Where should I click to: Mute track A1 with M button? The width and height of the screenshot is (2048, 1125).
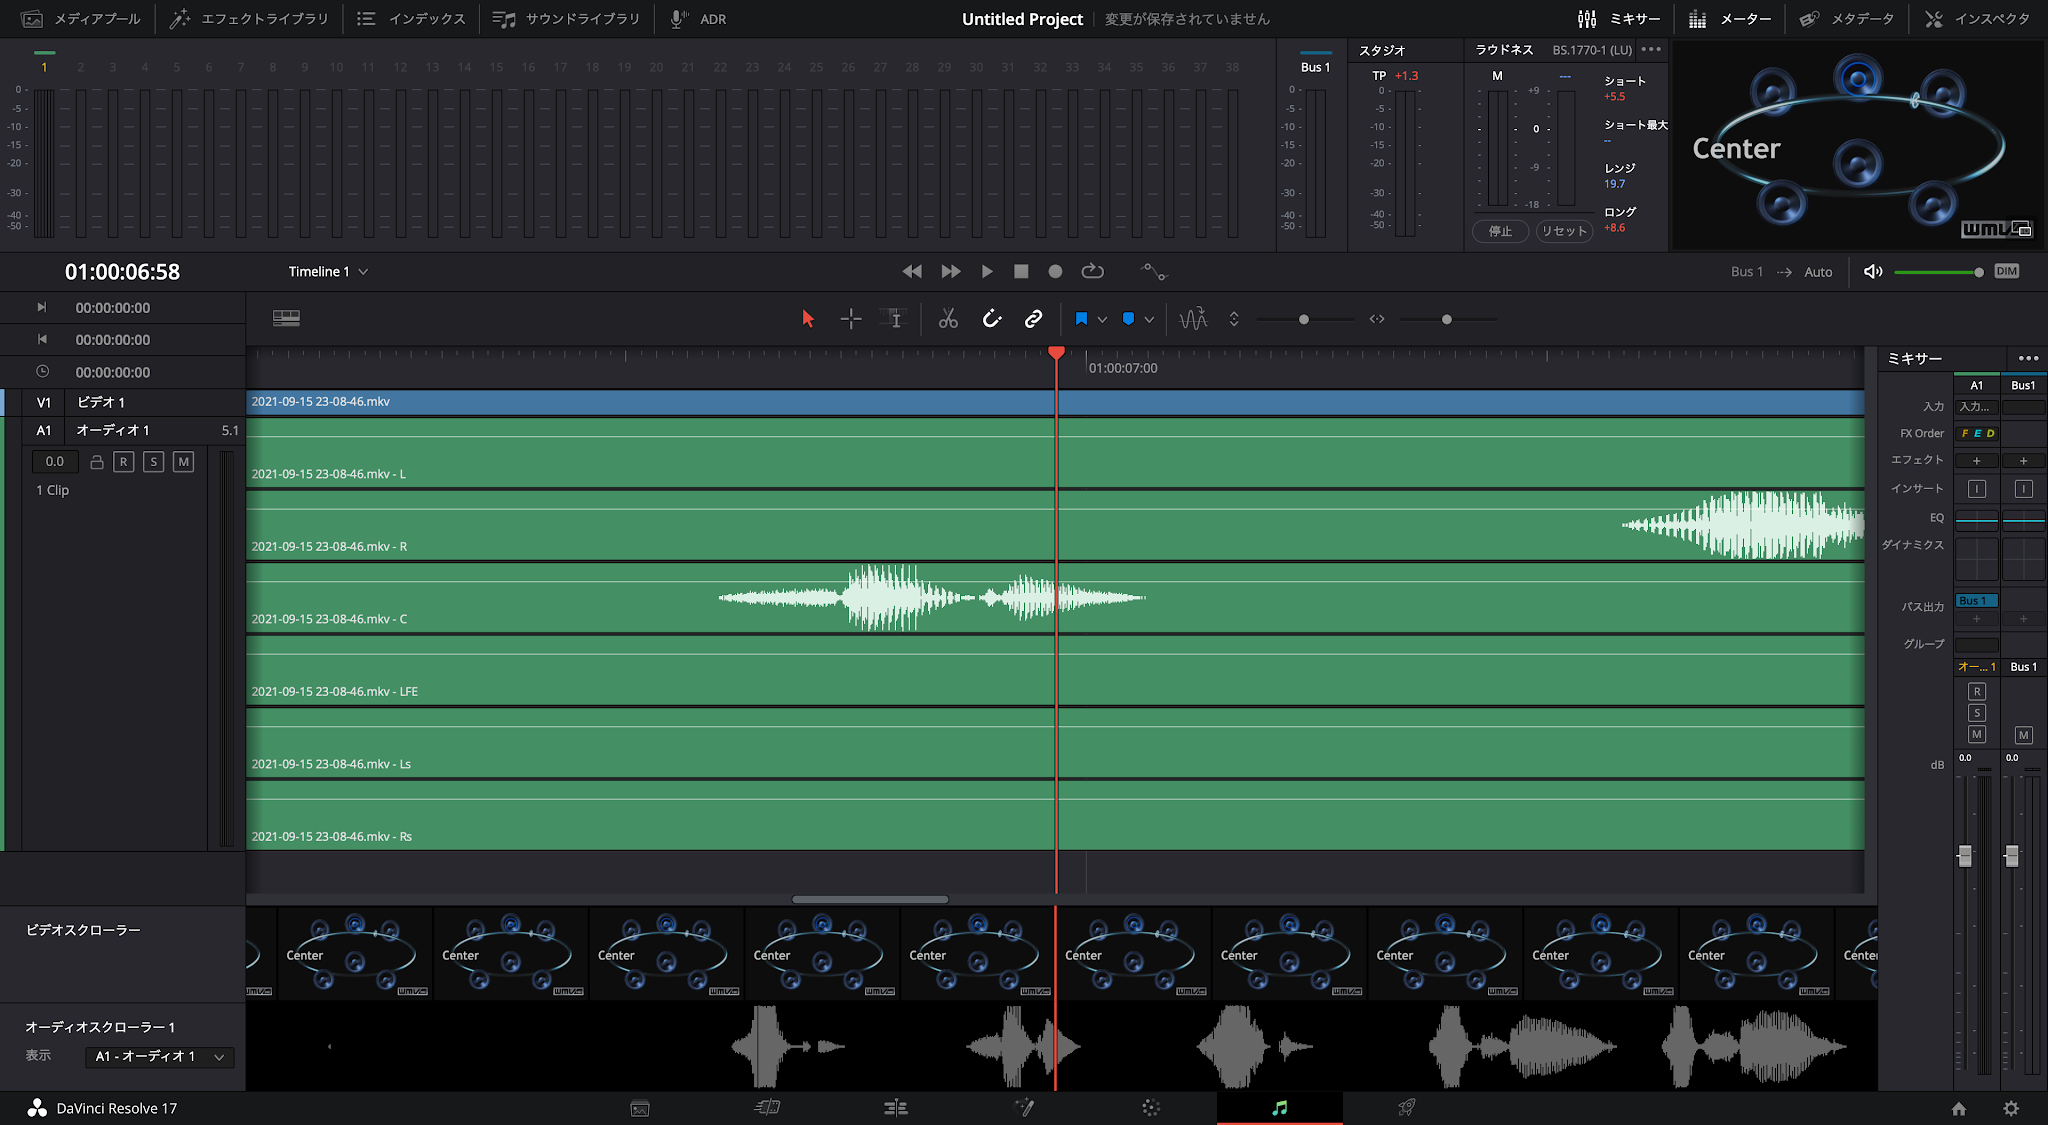tap(183, 462)
